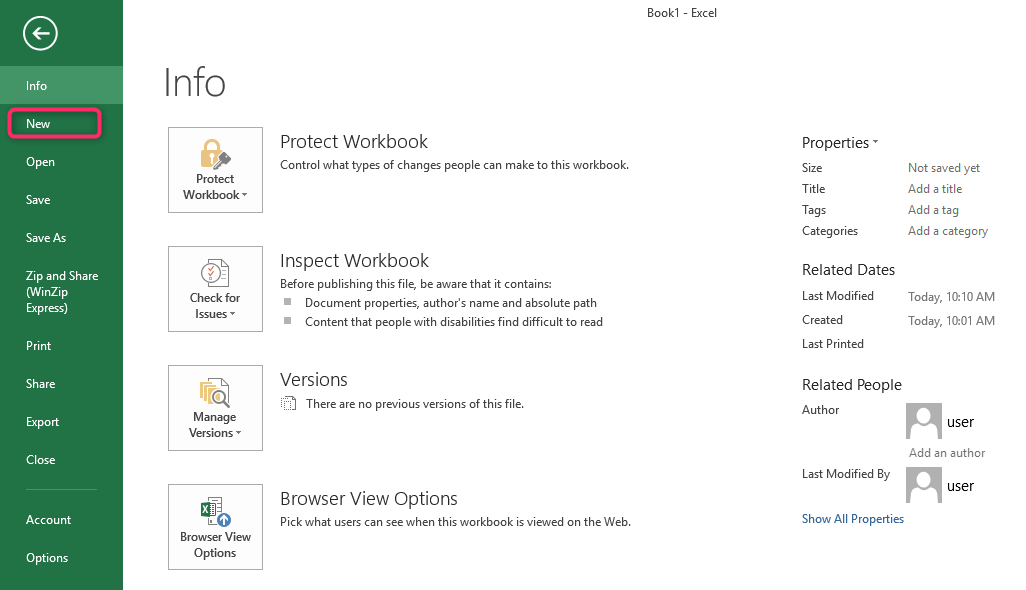1026x590 pixels.
Task: Go to the Print page
Action: pos(39,346)
